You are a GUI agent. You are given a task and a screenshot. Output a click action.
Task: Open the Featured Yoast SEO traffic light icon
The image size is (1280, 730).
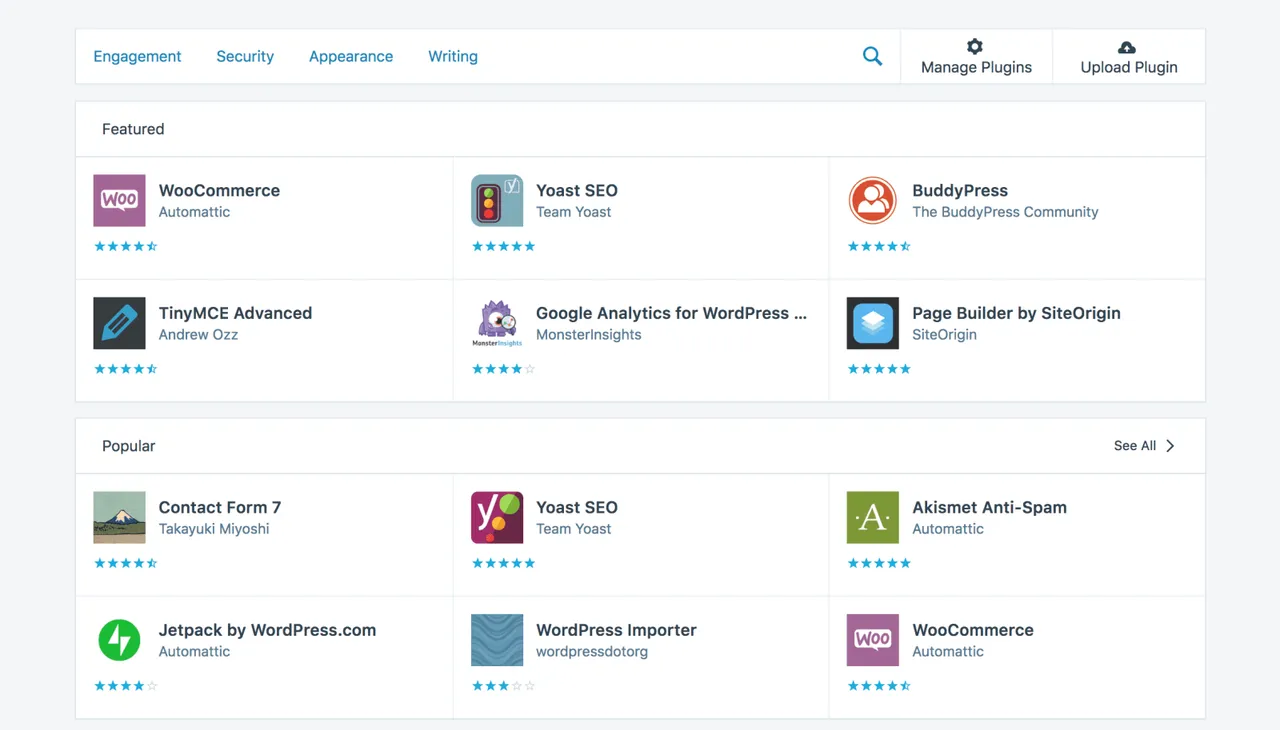(x=497, y=200)
